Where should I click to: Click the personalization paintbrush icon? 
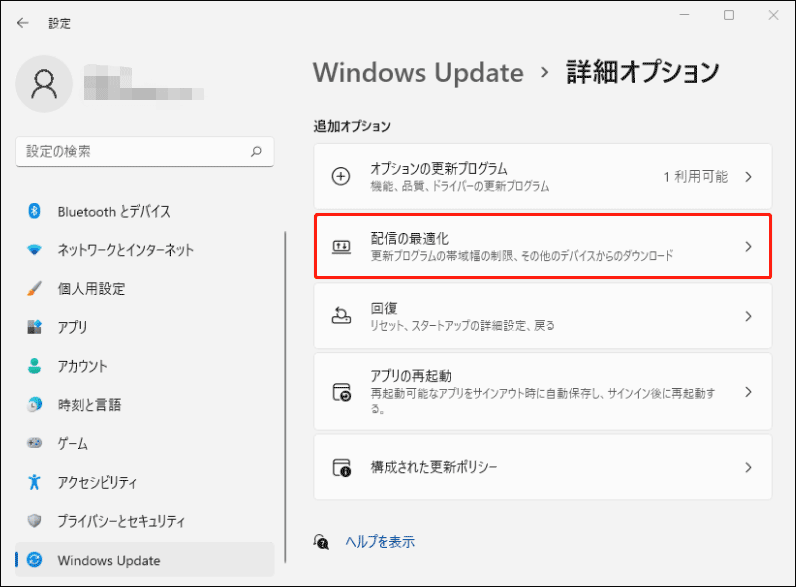click(34, 288)
